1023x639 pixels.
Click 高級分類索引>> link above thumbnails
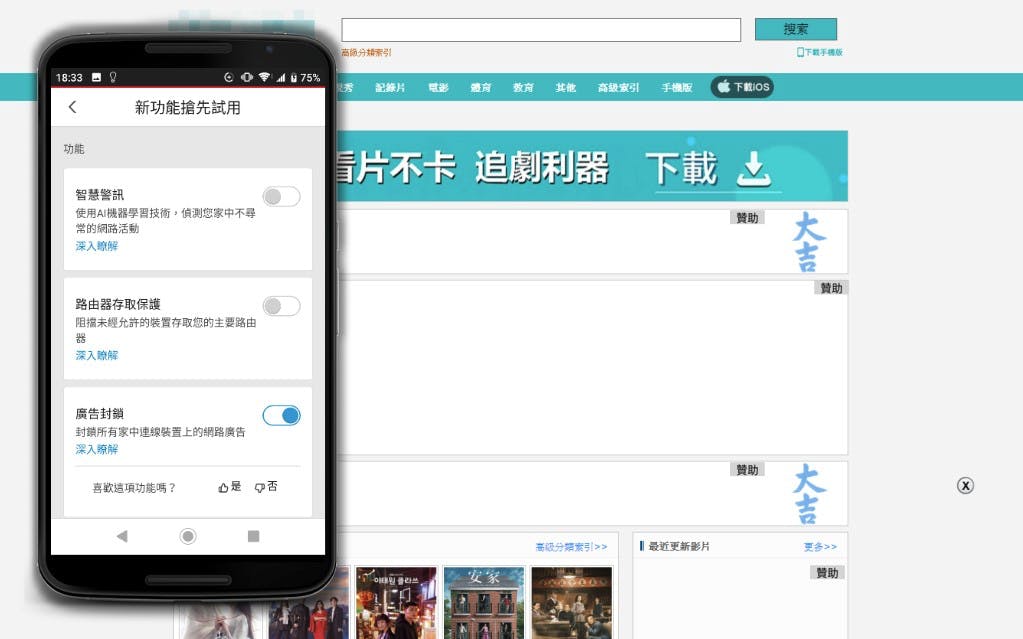[572, 547]
